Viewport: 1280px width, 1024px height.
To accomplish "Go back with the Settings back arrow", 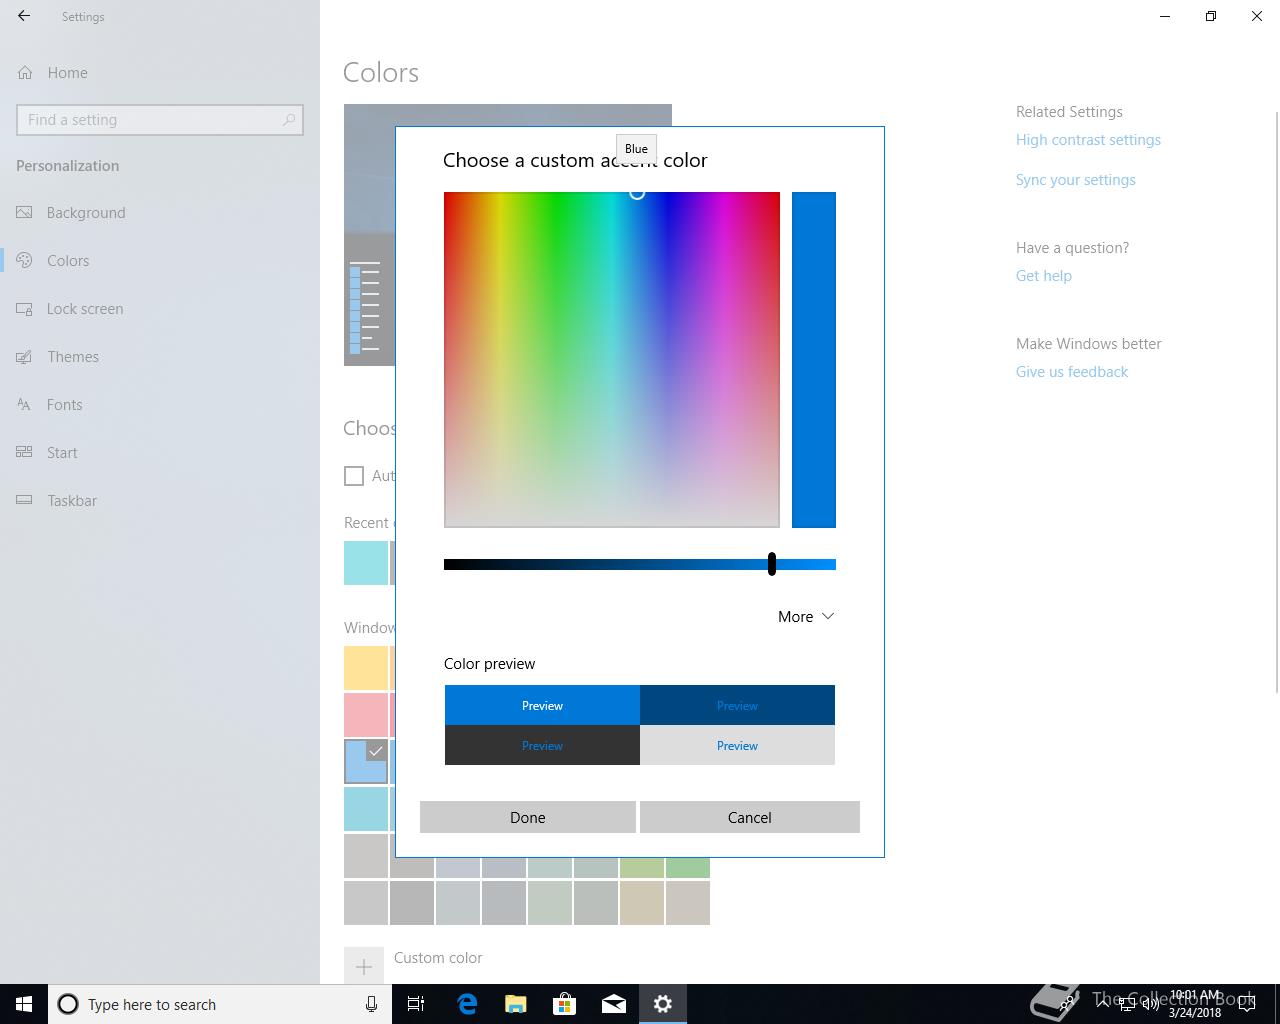I will coord(24,16).
